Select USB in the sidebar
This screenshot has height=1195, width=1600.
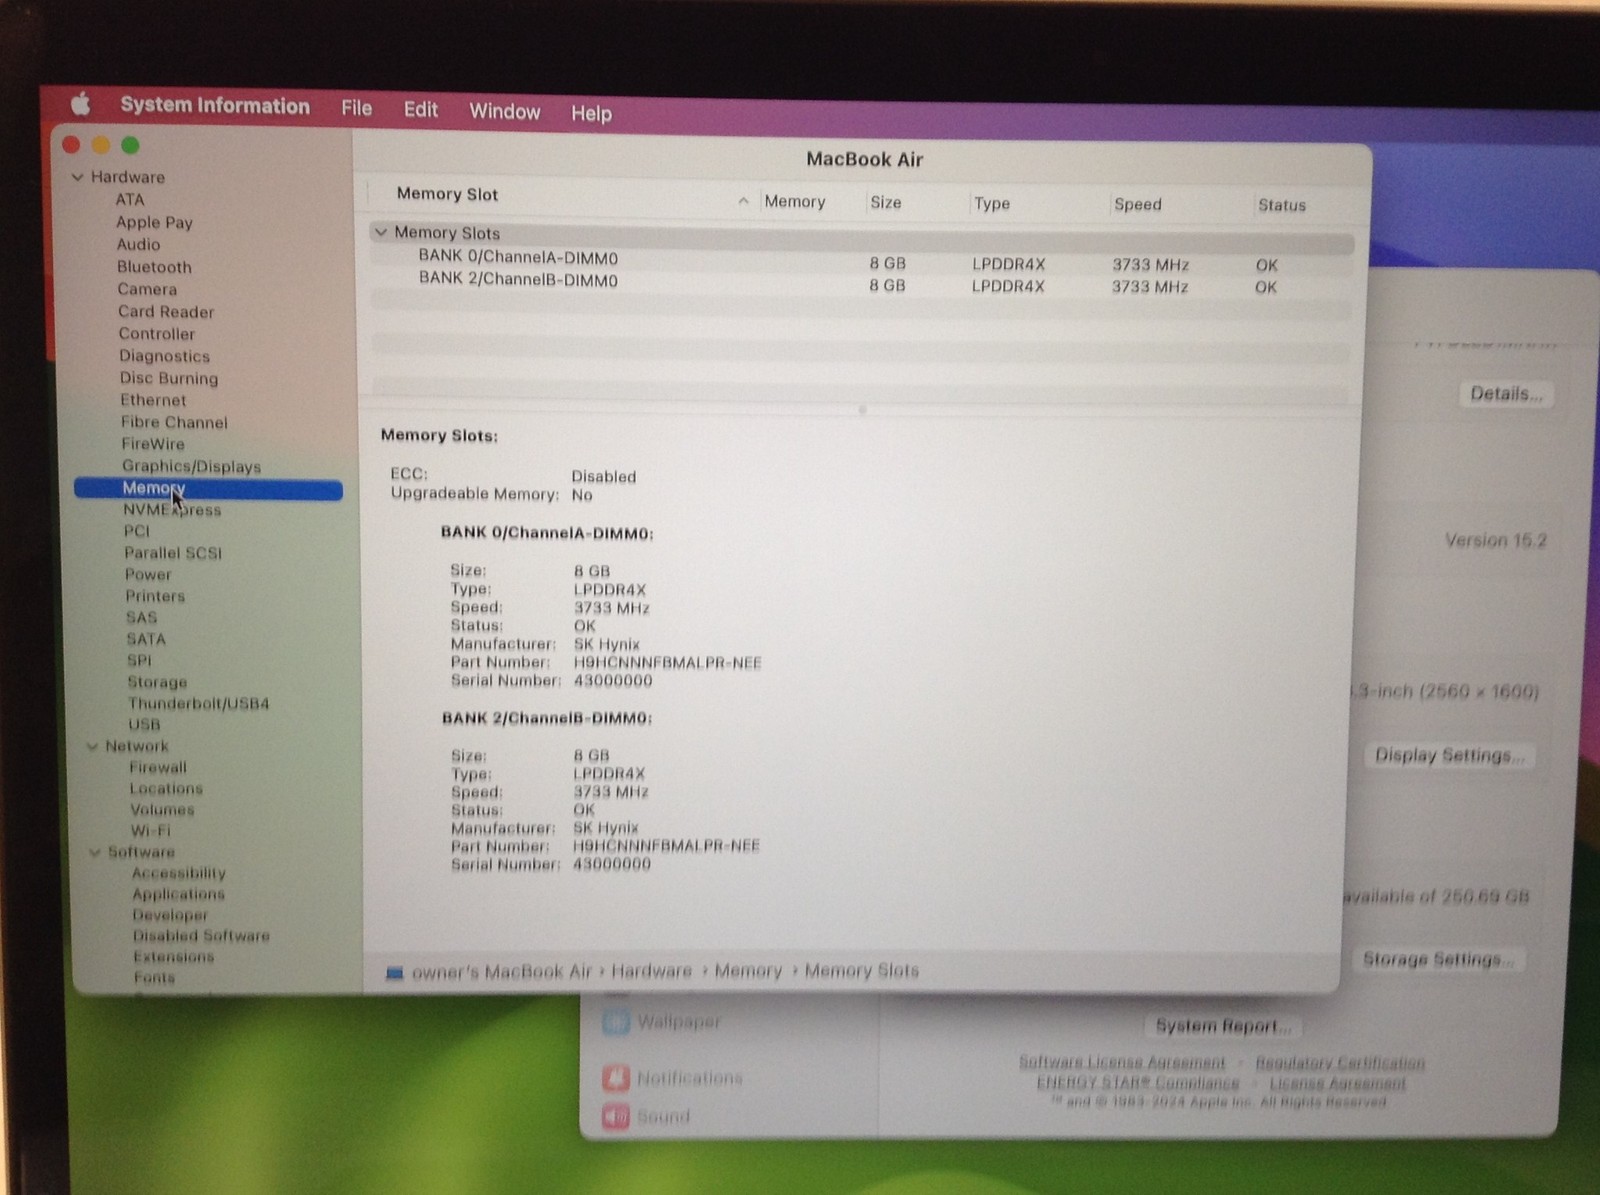(144, 724)
